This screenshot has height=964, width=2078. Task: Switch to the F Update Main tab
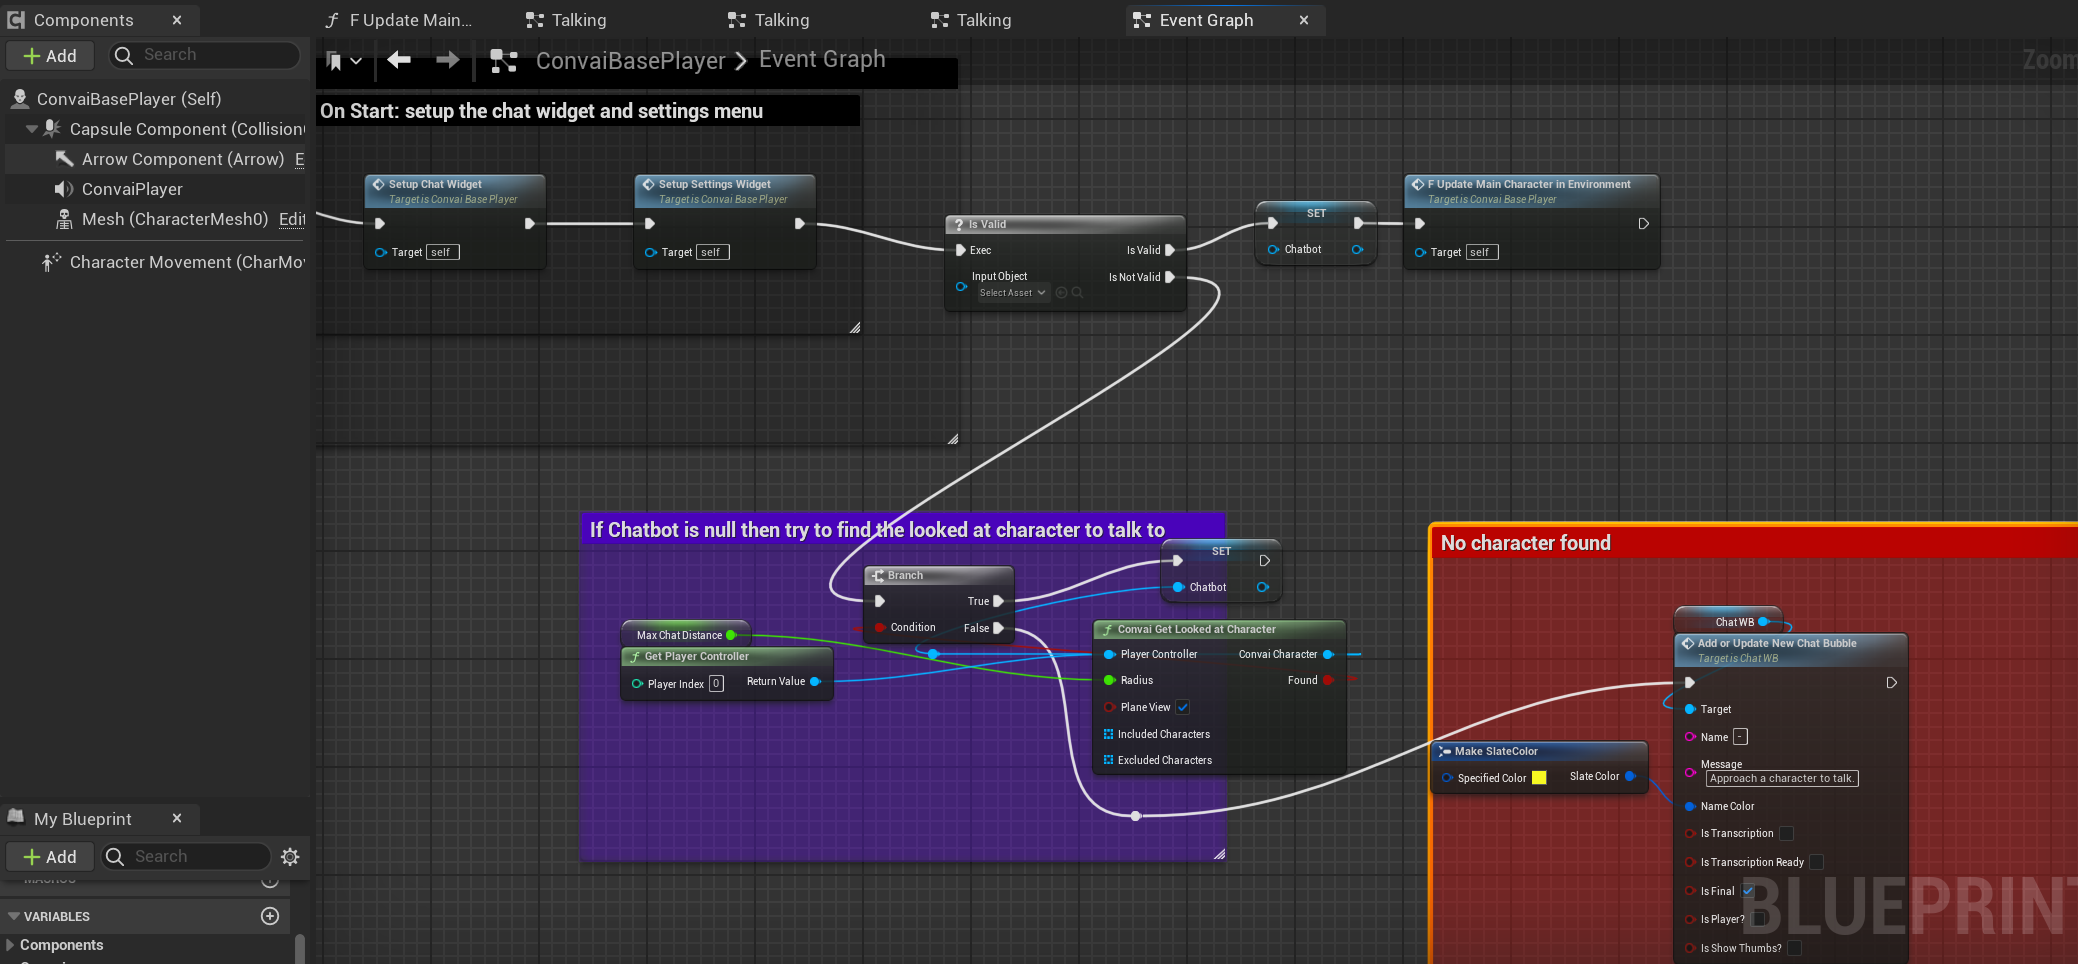coord(399,20)
